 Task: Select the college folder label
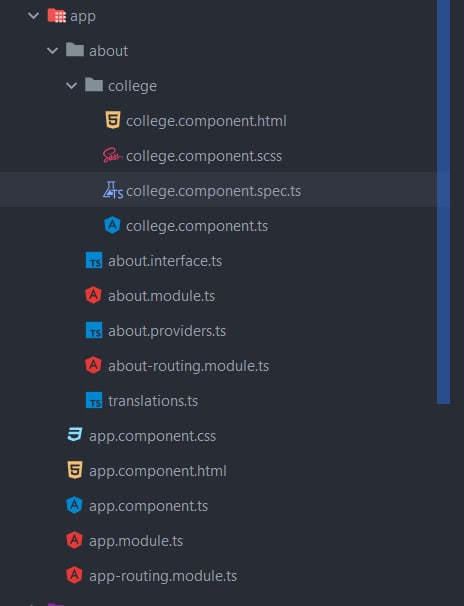point(133,86)
